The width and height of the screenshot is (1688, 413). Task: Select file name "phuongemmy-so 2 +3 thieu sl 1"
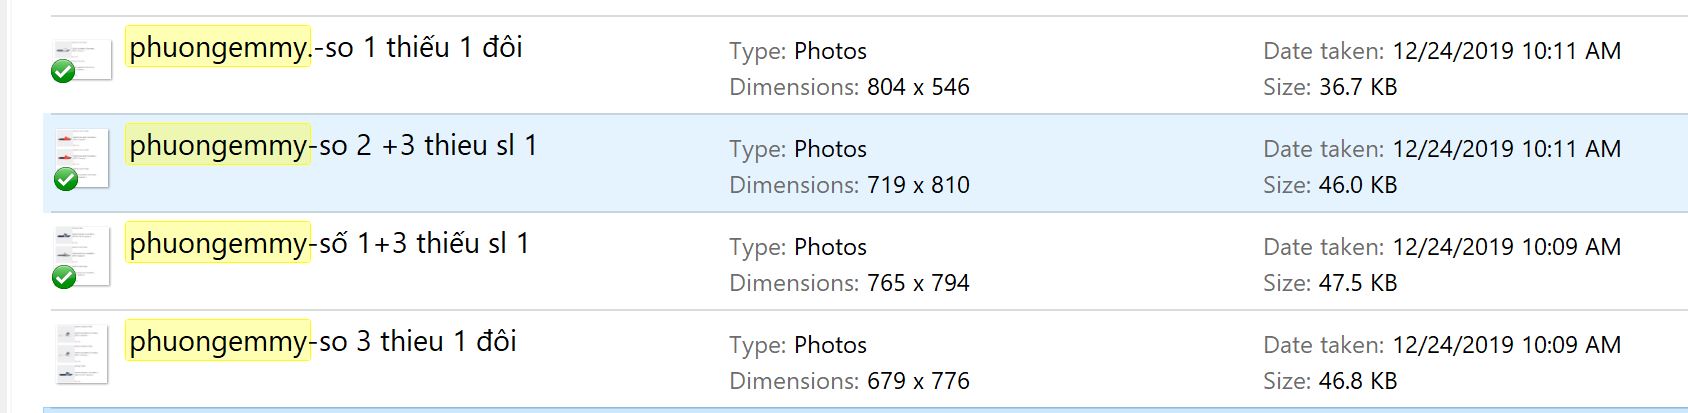tap(333, 145)
